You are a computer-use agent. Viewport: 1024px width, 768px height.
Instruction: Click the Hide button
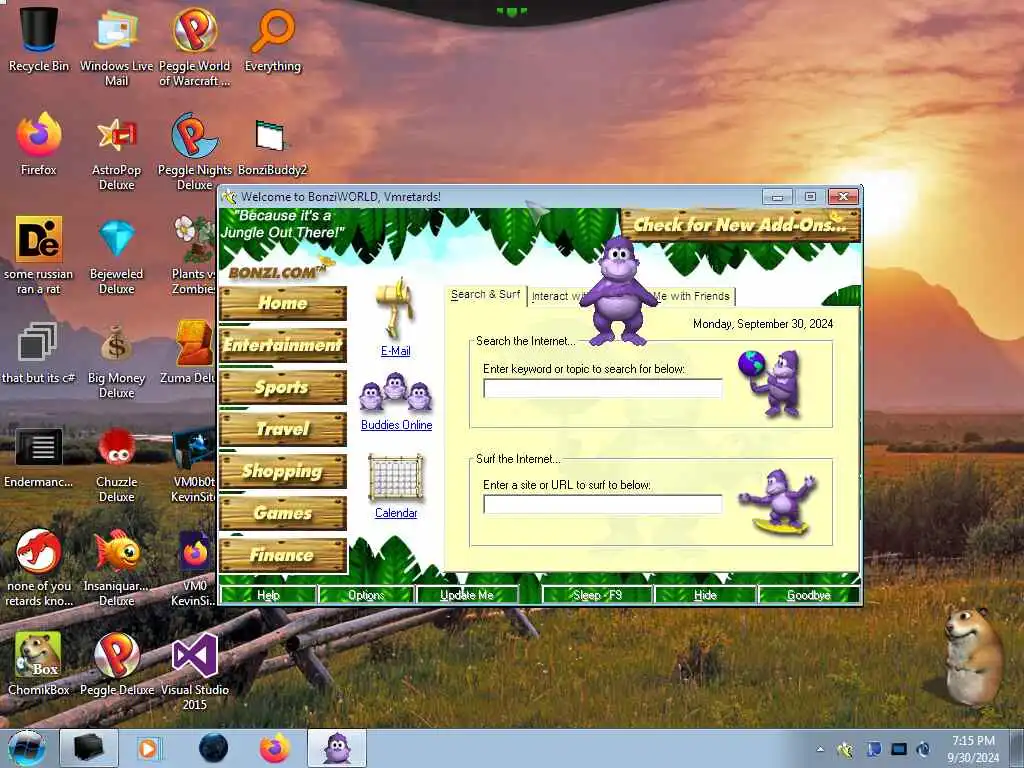click(x=705, y=595)
